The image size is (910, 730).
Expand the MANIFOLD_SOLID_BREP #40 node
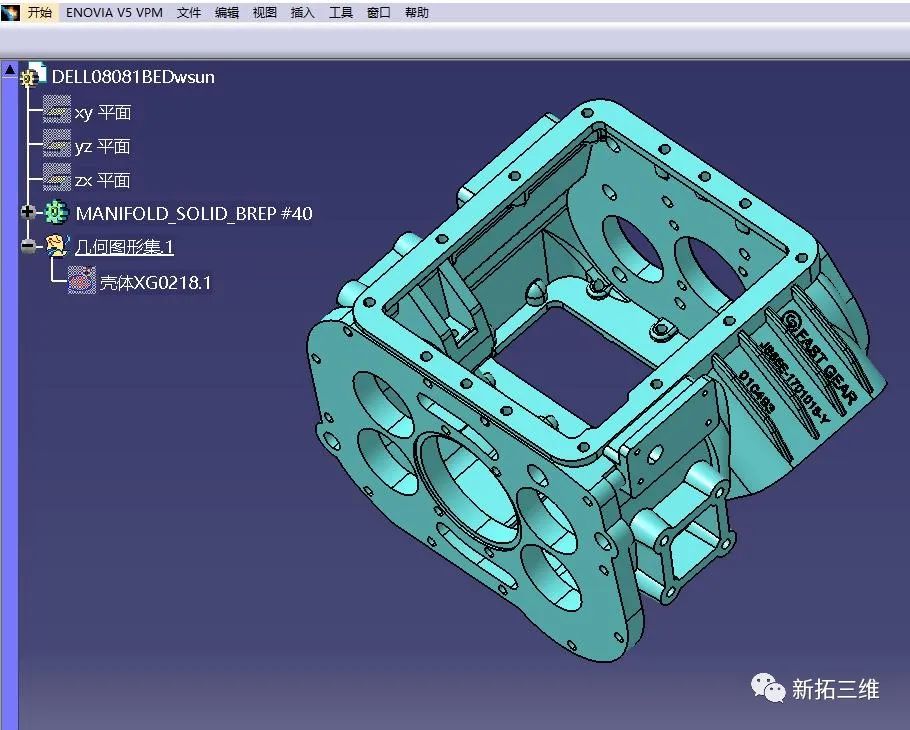(x=27, y=212)
